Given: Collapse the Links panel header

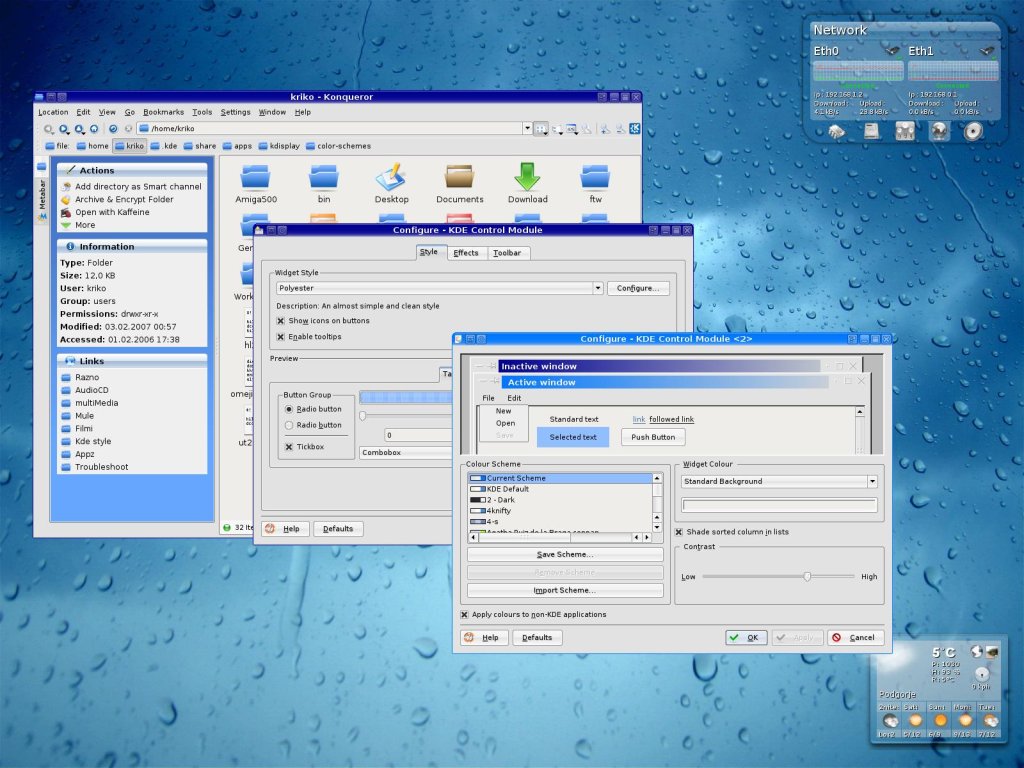Looking at the screenshot, I should pyautogui.click(x=132, y=361).
